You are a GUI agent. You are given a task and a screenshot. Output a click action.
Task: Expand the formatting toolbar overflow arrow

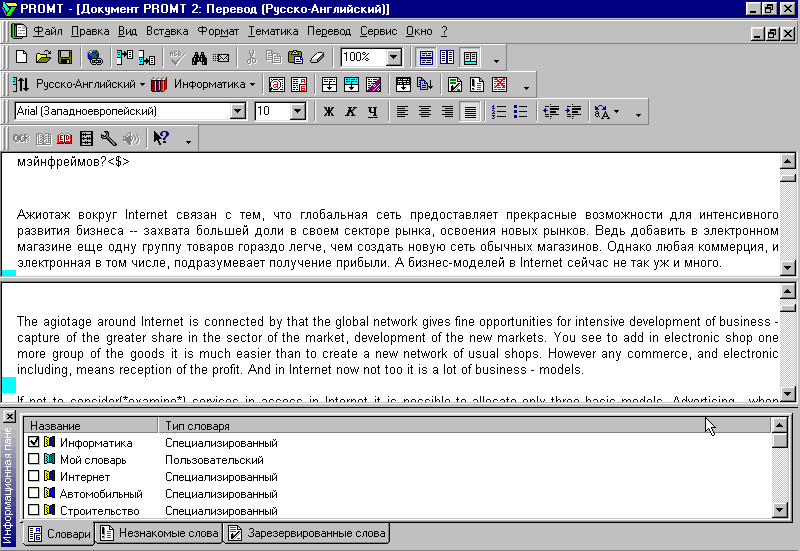[638, 115]
